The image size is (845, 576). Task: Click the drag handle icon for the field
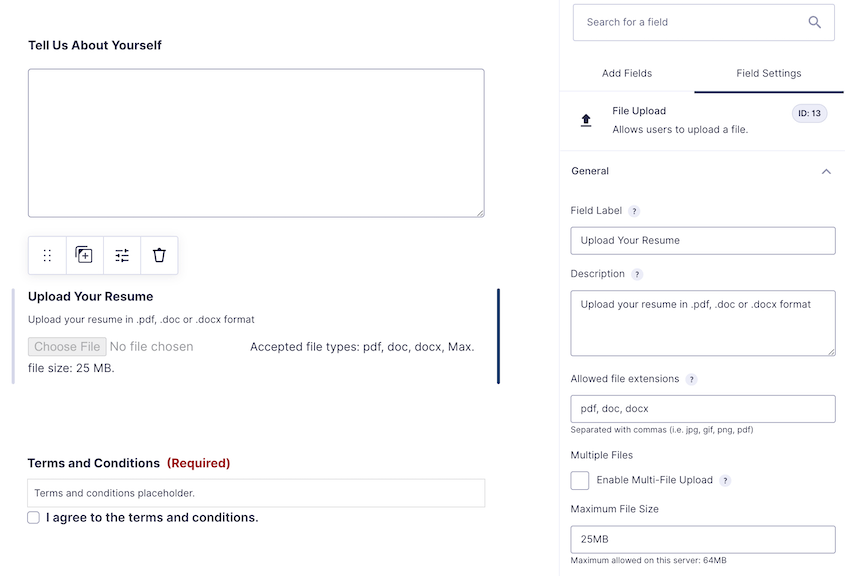(47, 255)
